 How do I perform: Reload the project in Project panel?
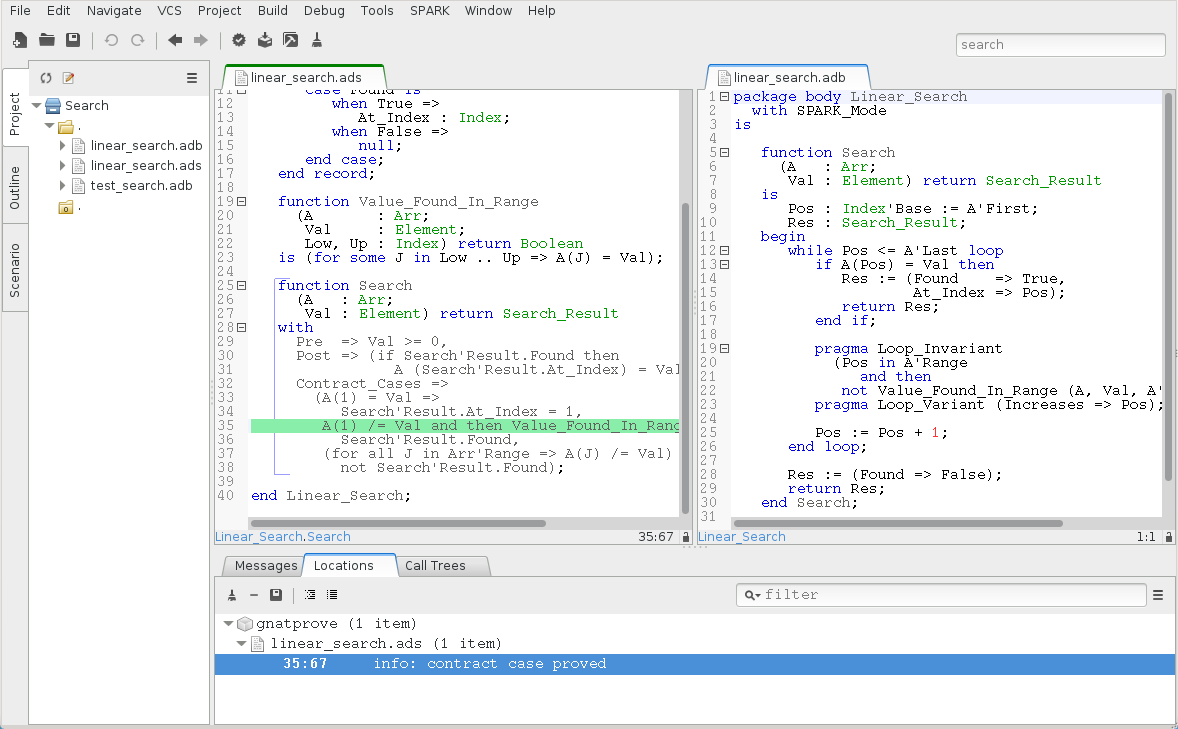(46, 78)
